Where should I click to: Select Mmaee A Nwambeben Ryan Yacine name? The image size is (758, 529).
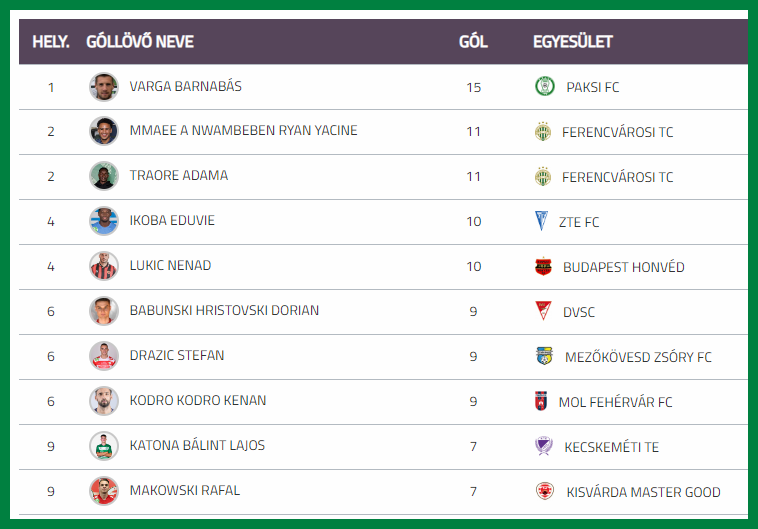[x=243, y=131]
